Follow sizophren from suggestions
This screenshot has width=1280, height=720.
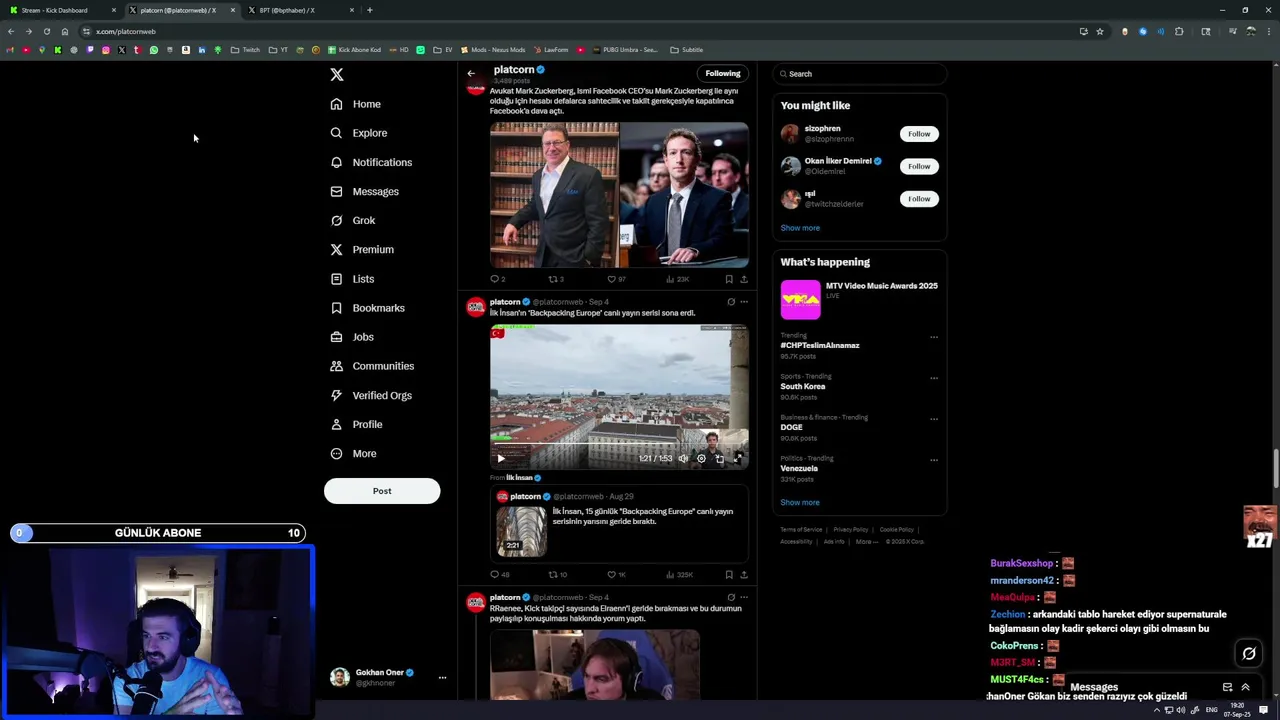tap(919, 134)
